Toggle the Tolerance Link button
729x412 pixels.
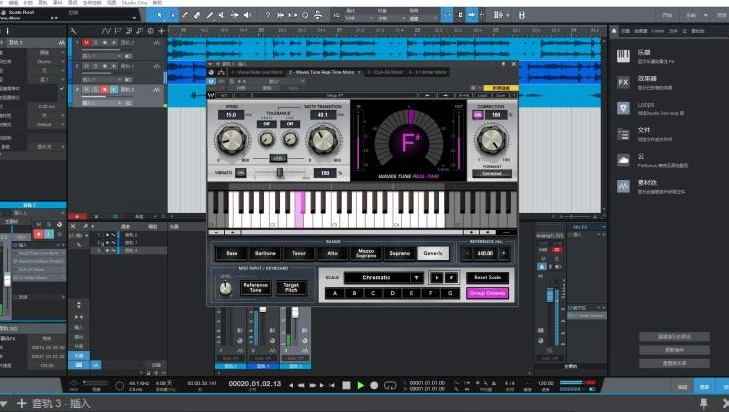[278, 158]
